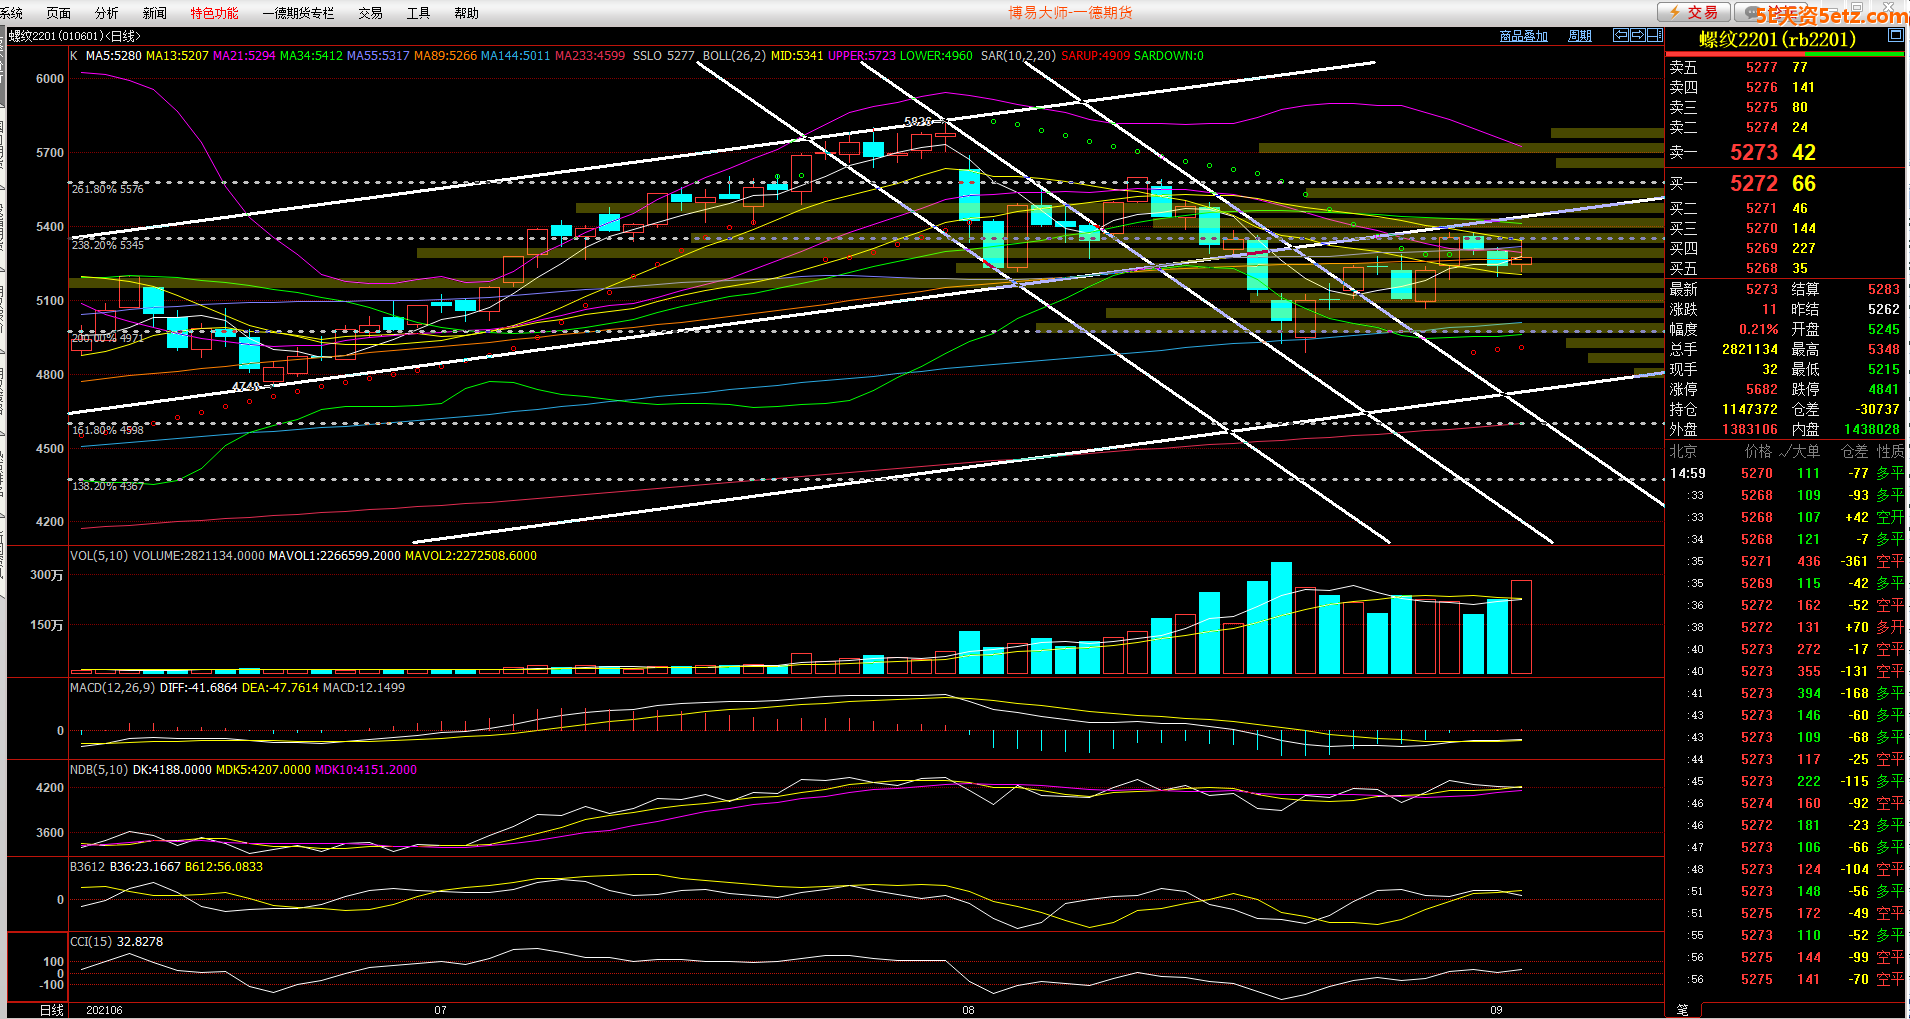Click the 09 month marker on time axis
The width and height of the screenshot is (1910, 1019).
point(1496,1010)
